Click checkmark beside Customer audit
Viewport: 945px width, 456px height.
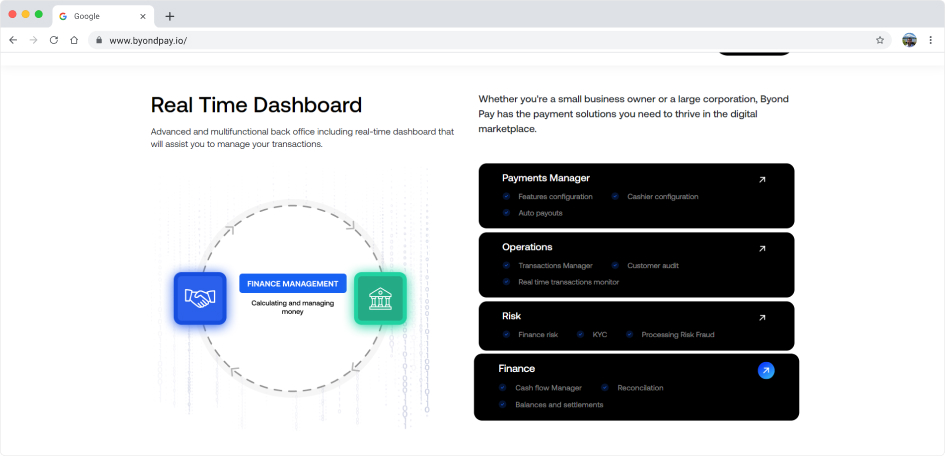[615, 265]
